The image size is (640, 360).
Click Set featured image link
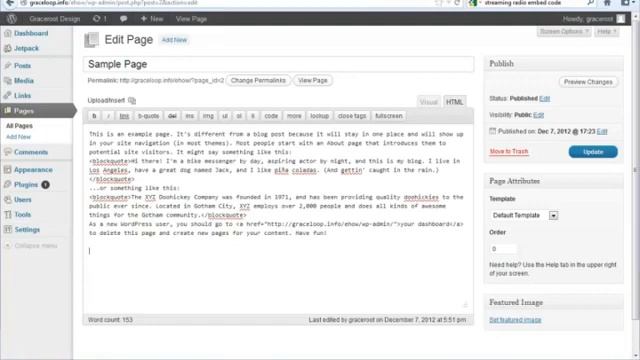tap(515, 320)
